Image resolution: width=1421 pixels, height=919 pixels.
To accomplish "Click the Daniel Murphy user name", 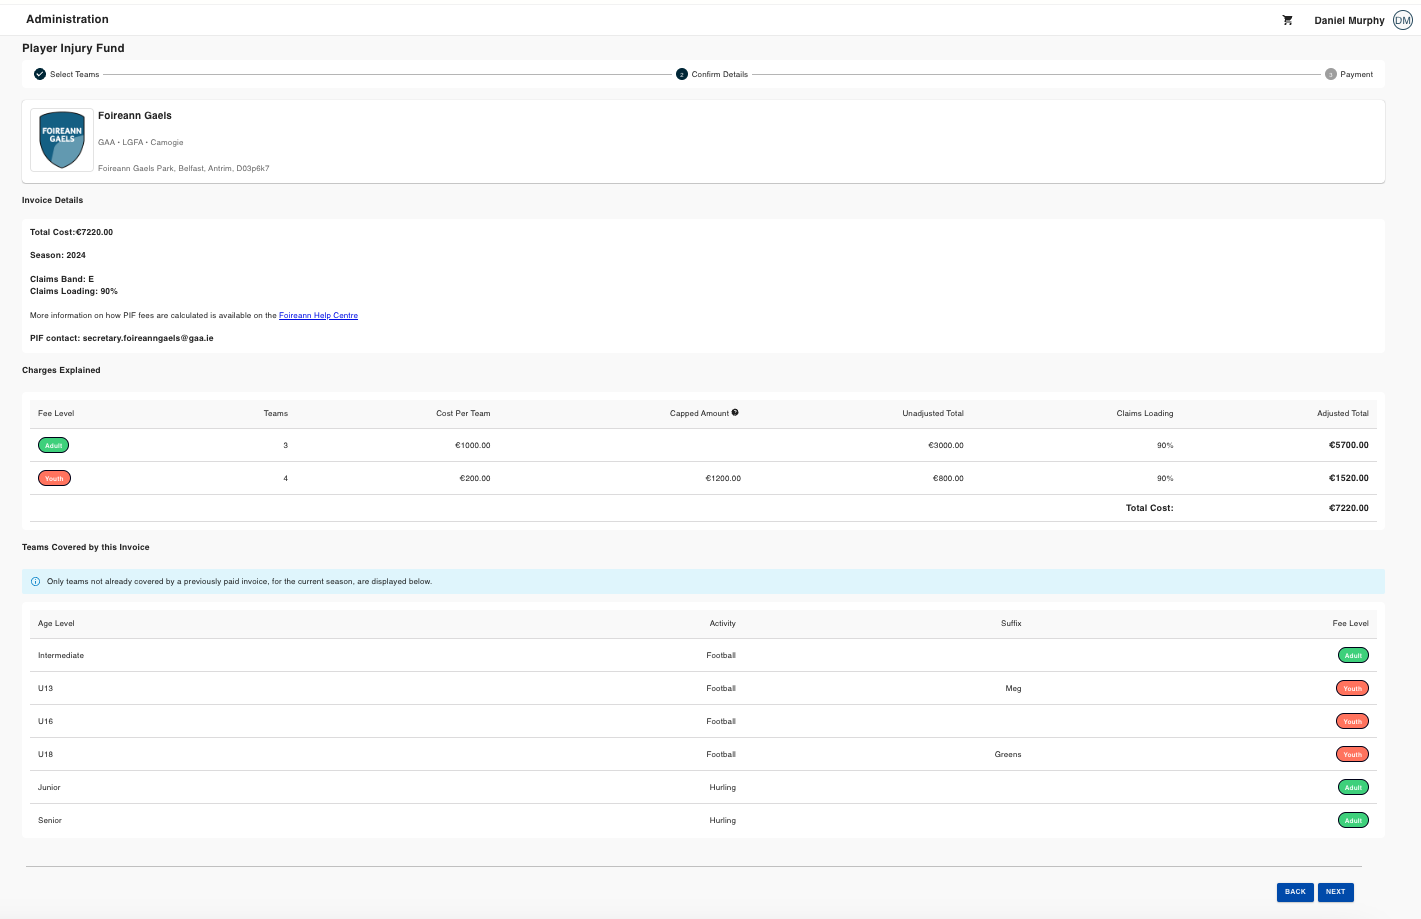I will coord(1349,20).
